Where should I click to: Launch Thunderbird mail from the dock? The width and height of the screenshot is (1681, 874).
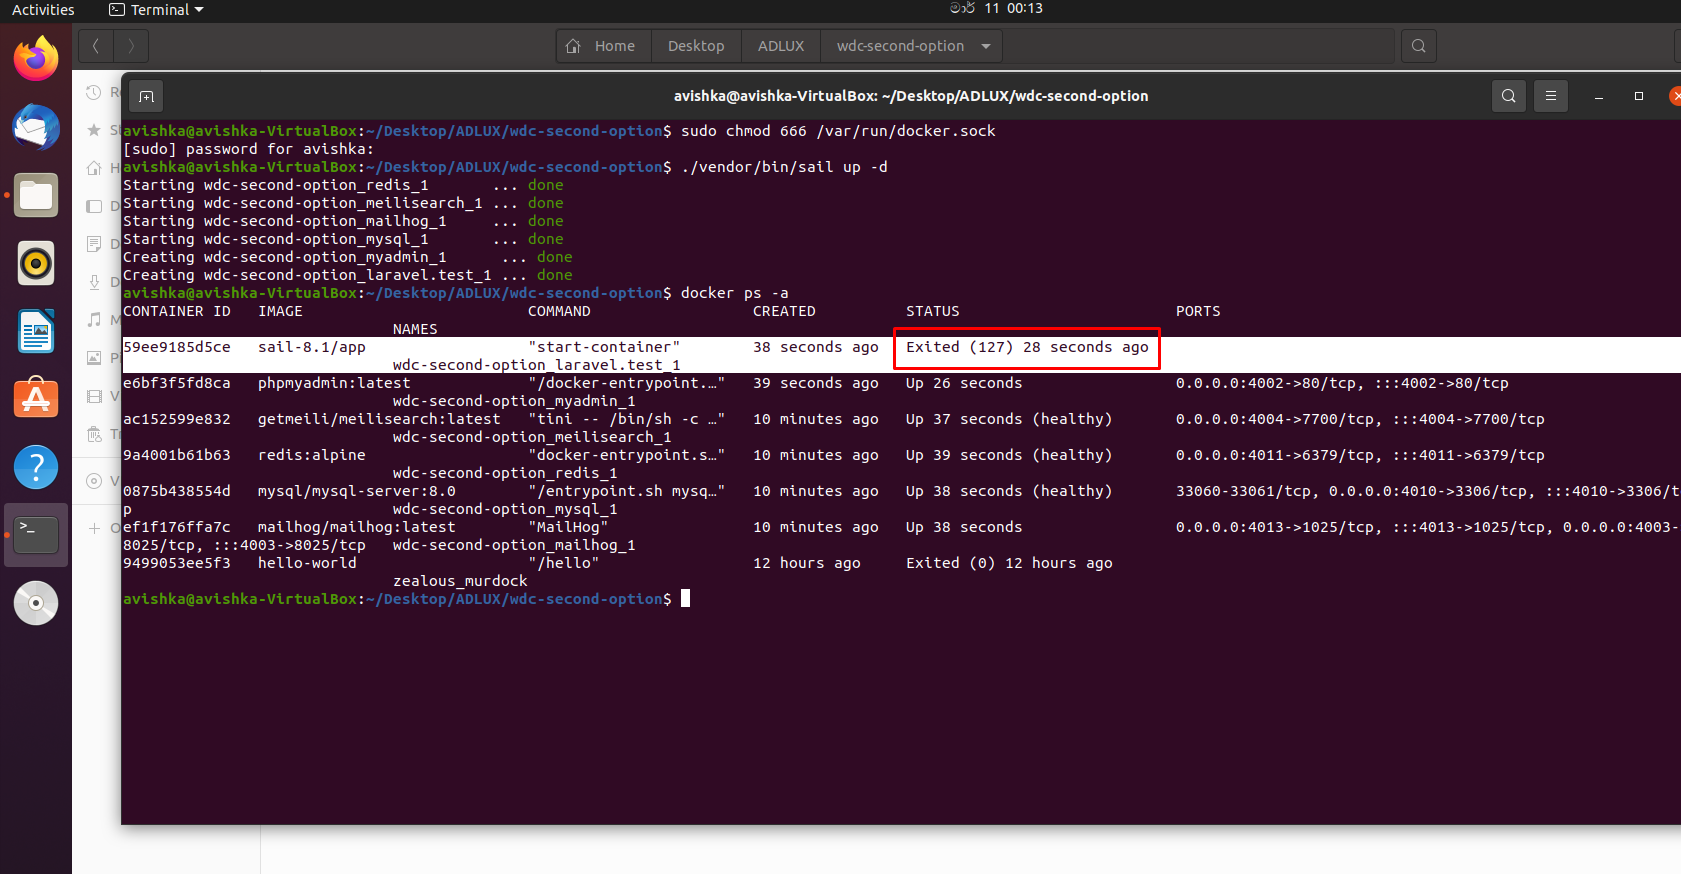coord(36,127)
